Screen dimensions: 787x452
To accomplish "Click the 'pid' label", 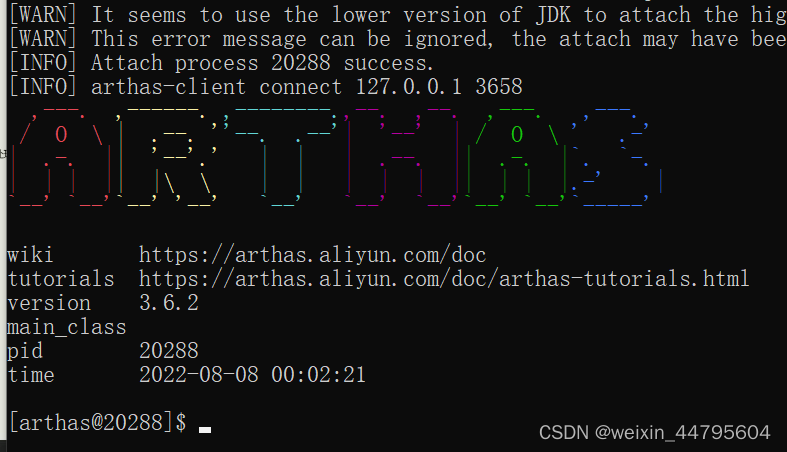I will pyautogui.click(x=25, y=351).
